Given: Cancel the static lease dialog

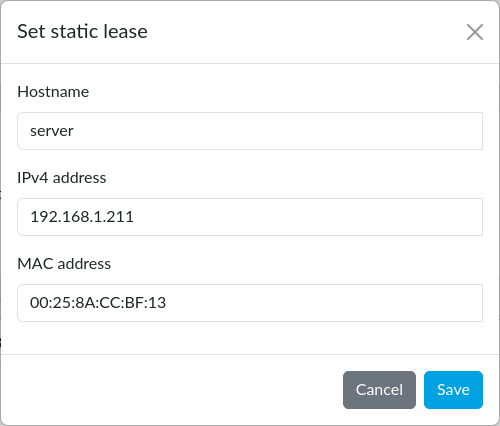Looking at the screenshot, I should click(x=379, y=390).
